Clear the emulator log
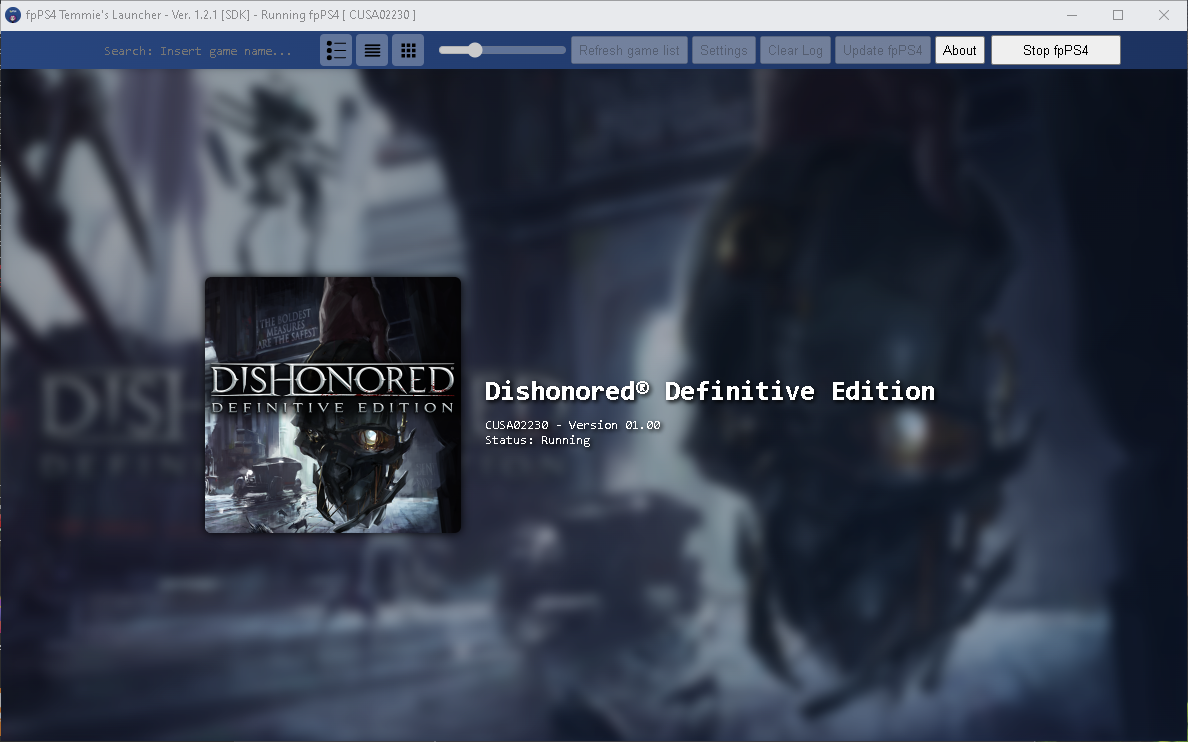Viewport: 1188px width, 742px height. pyautogui.click(x=795, y=49)
